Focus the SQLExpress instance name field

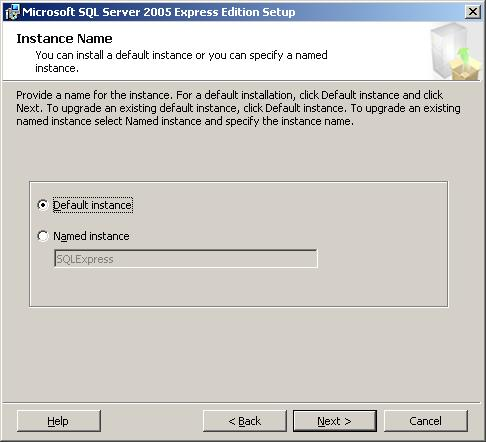[186, 259]
